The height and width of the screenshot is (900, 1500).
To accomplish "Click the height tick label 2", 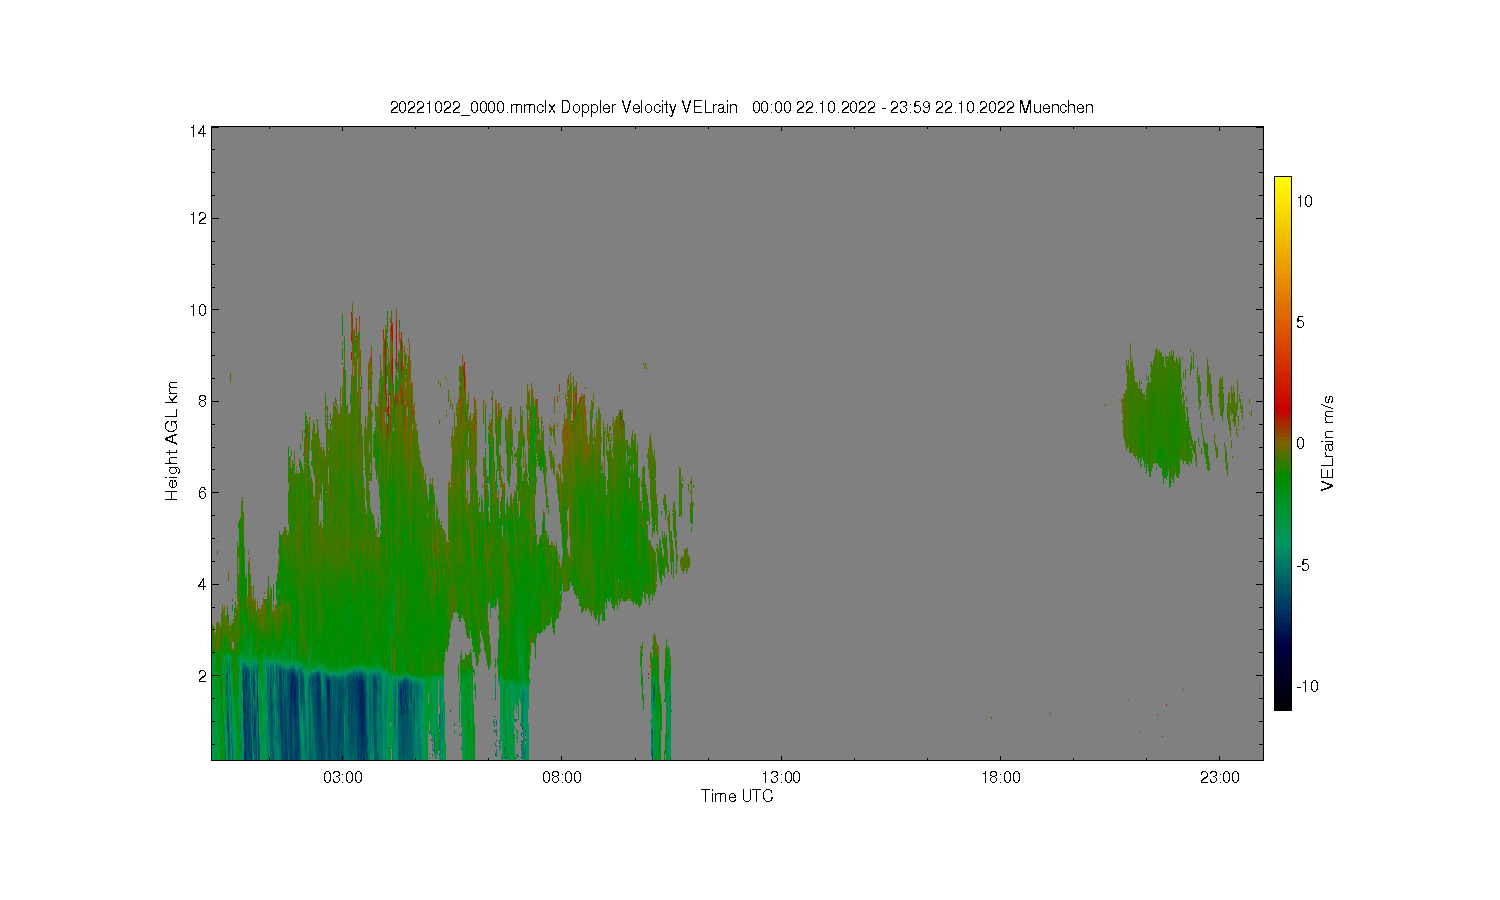I will click(x=202, y=676).
